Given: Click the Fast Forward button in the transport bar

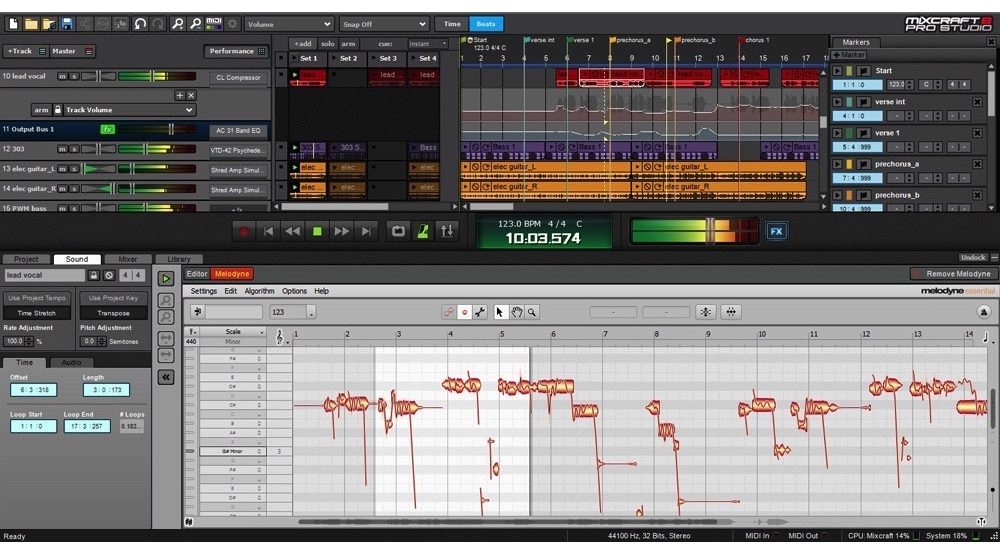Looking at the screenshot, I should (x=342, y=232).
